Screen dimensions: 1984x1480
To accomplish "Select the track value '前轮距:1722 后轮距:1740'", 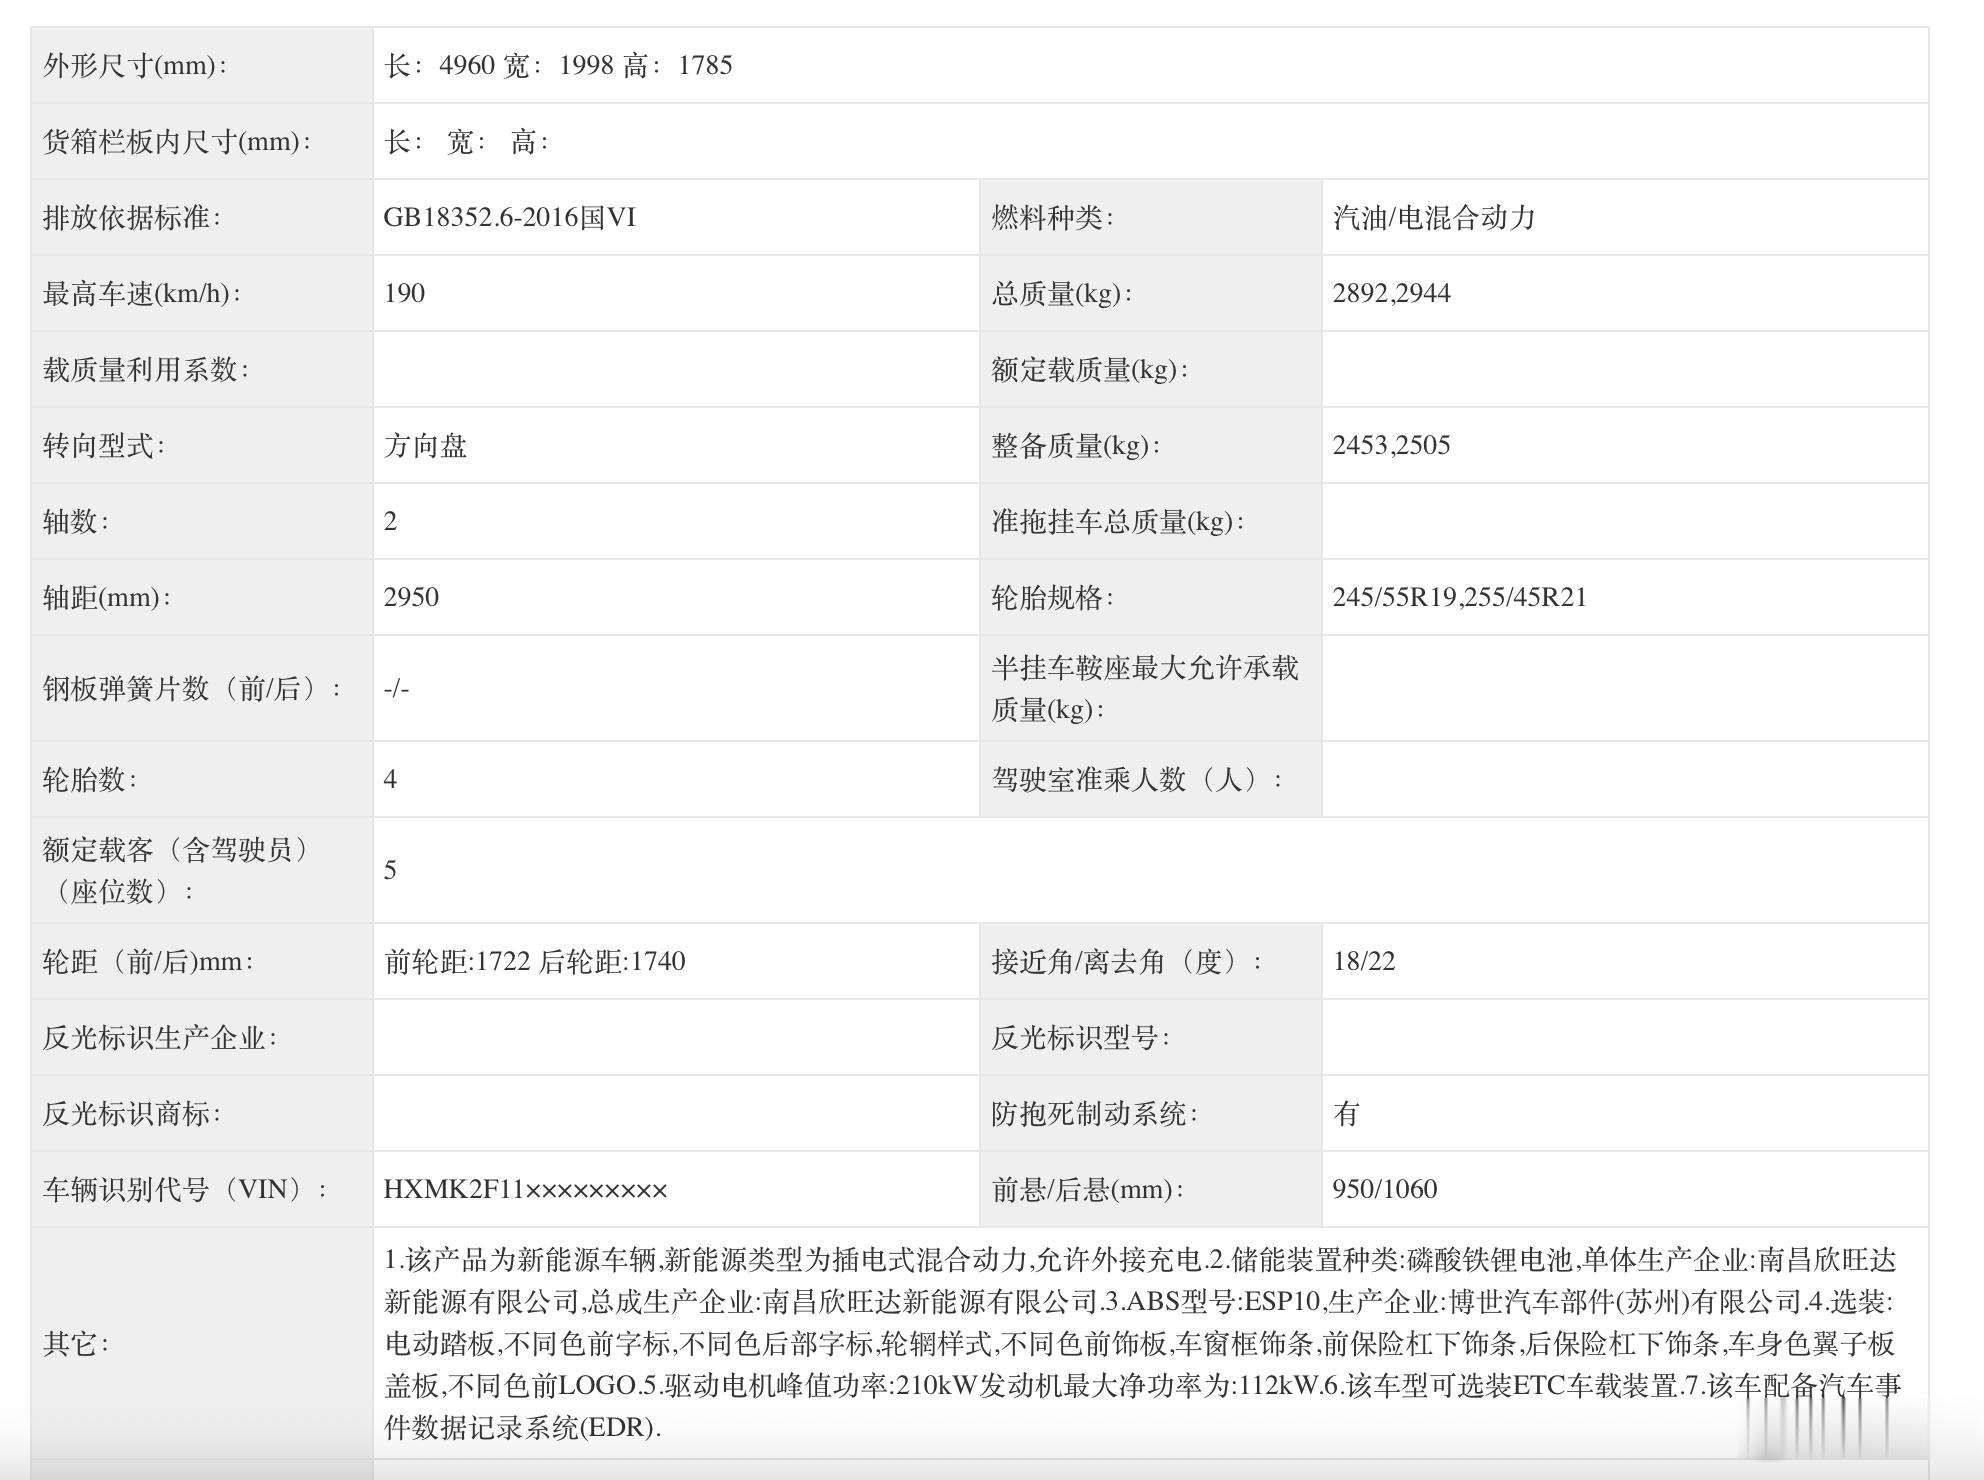I will click(534, 961).
